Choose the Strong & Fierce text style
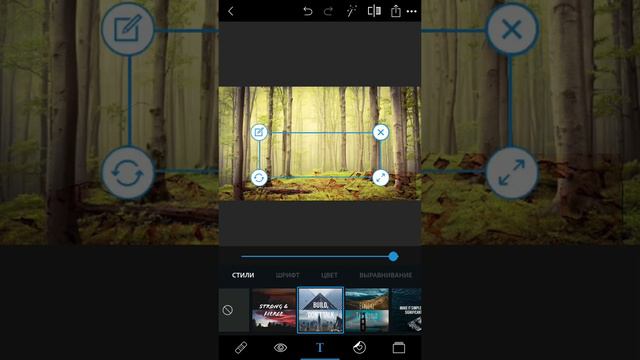 coord(273,310)
